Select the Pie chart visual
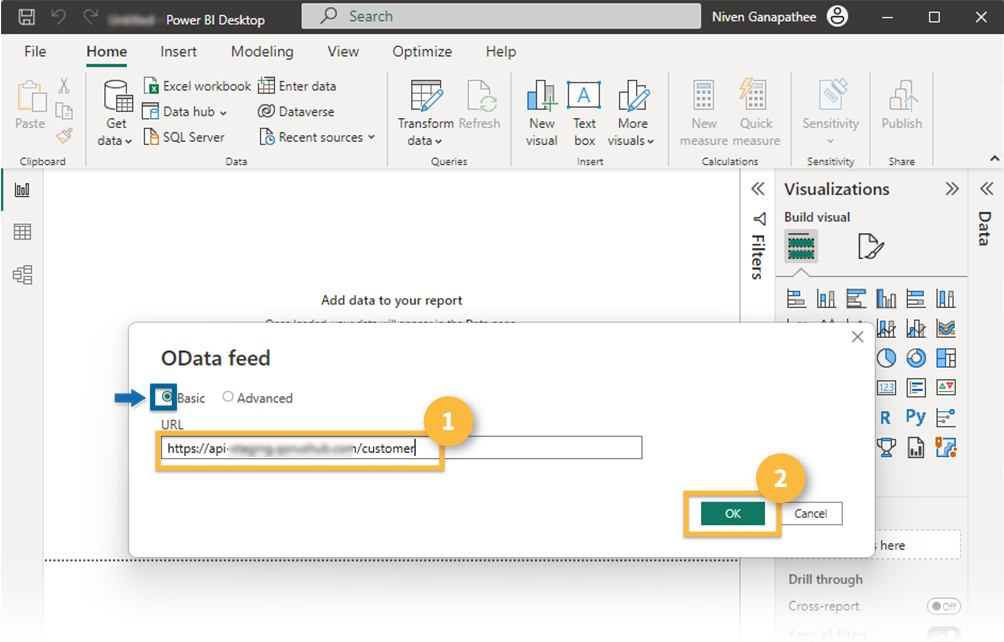The height and width of the screenshot is (642, 1004). click(x=886, y=358)
